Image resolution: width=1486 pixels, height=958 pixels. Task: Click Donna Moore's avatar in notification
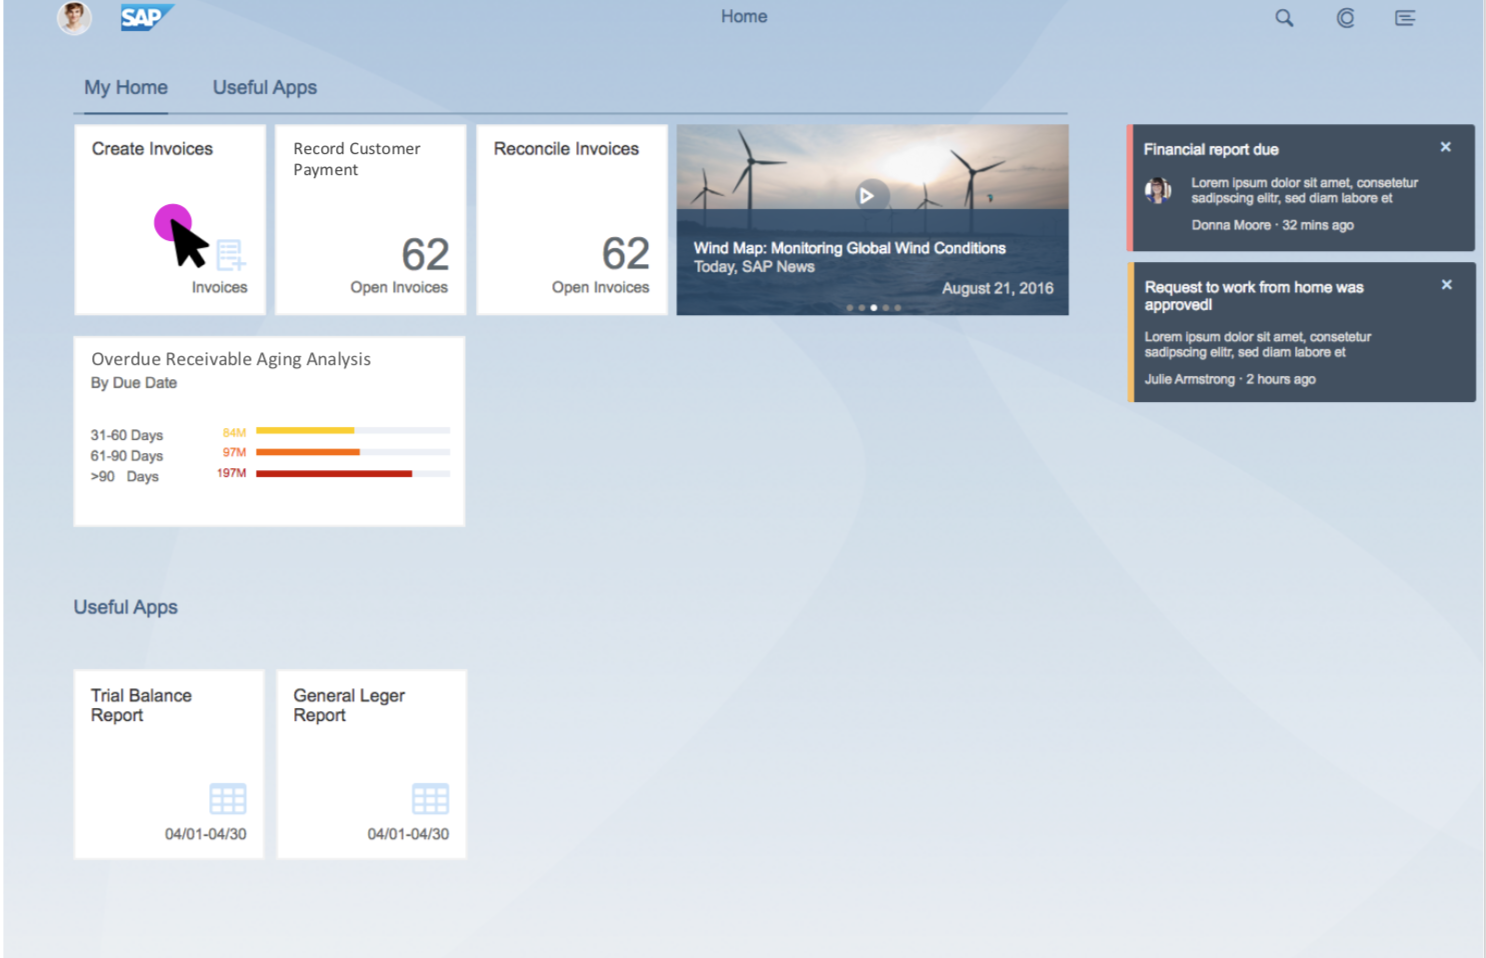click(1158, 190)
